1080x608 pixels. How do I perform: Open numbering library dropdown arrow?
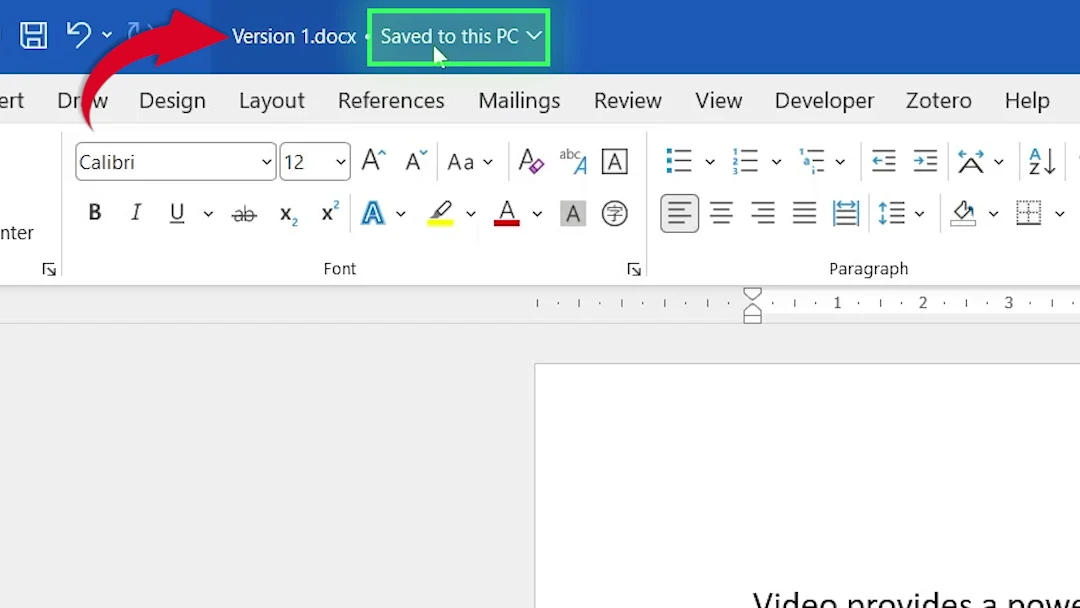click(776, 163)
